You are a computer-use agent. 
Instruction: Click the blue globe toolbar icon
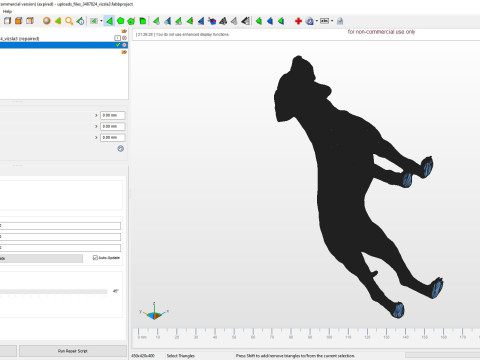pyautogui.click(x=310, y=21)
